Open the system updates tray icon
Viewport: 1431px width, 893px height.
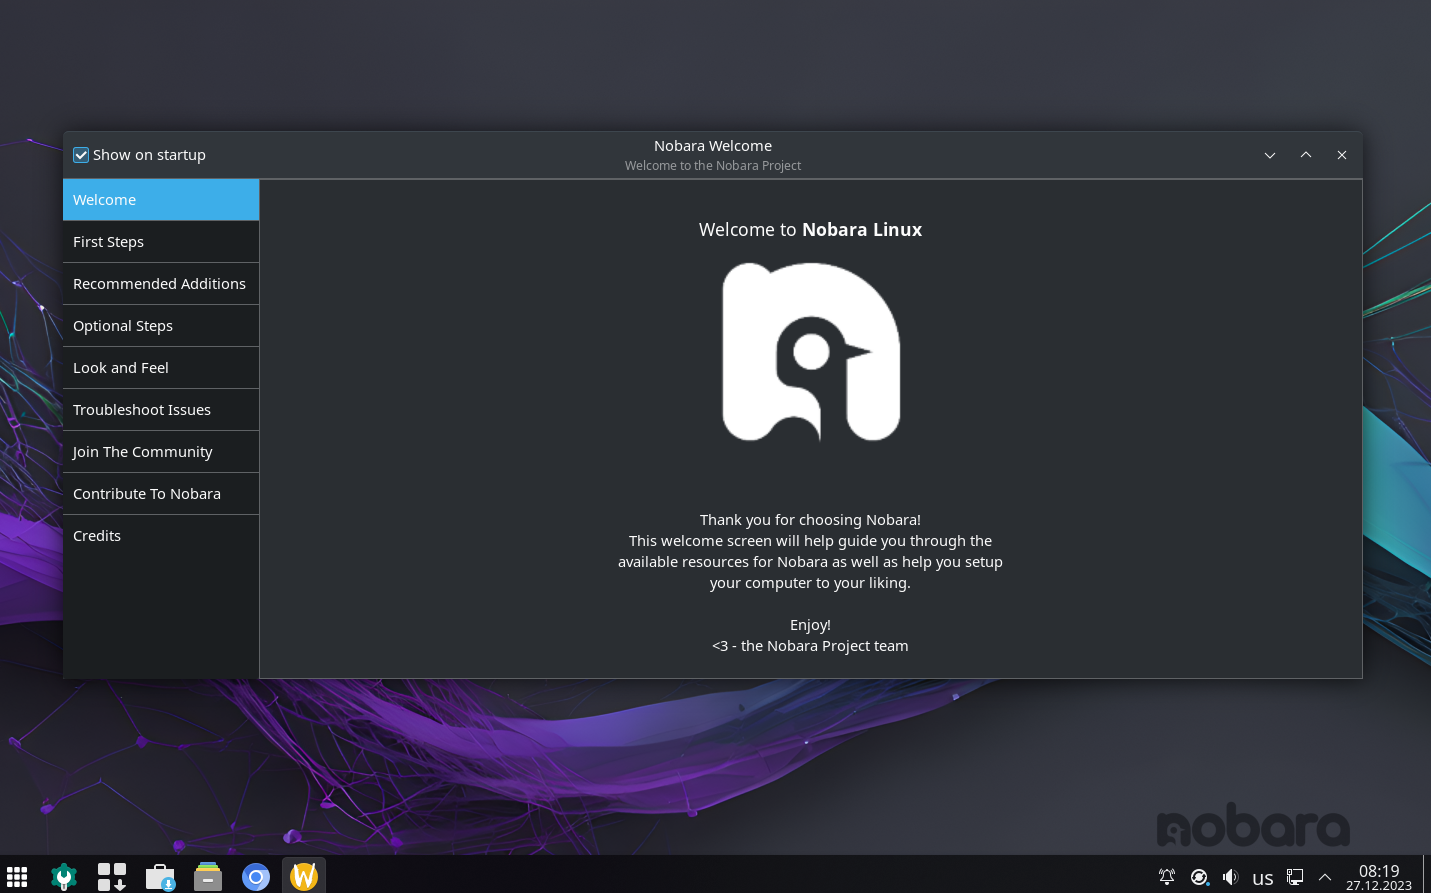[1199, 877]
